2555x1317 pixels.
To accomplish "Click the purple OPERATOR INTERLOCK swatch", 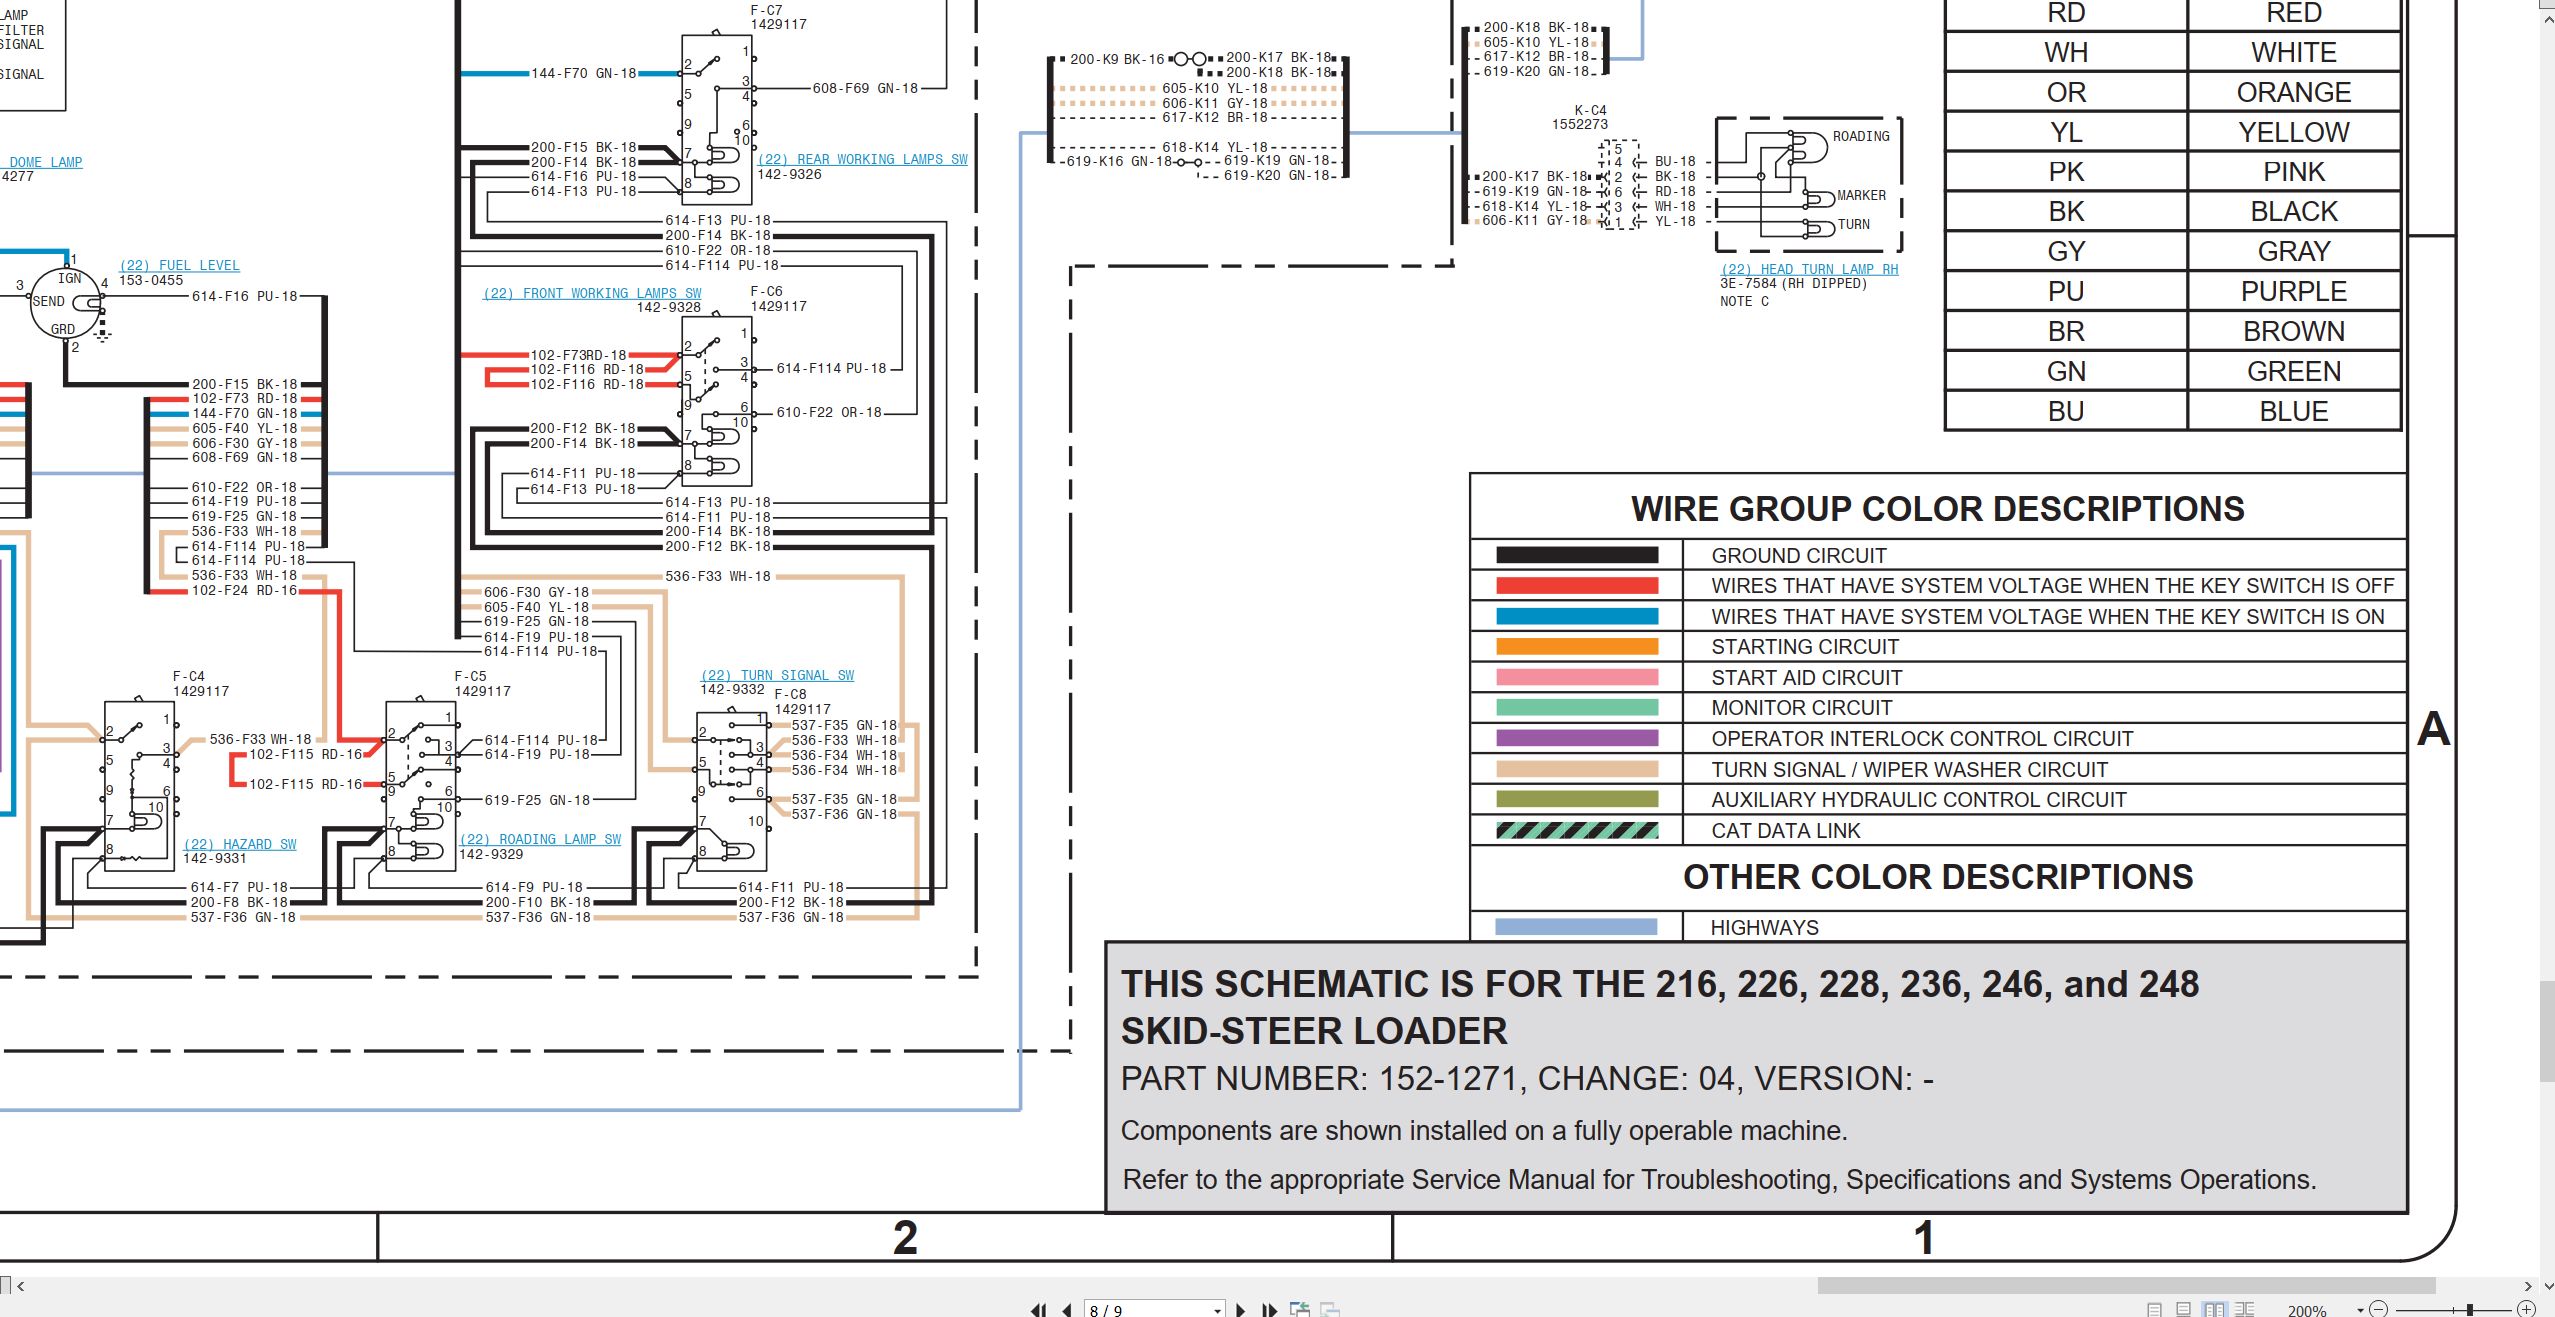I will click(x=1577, y=738).
